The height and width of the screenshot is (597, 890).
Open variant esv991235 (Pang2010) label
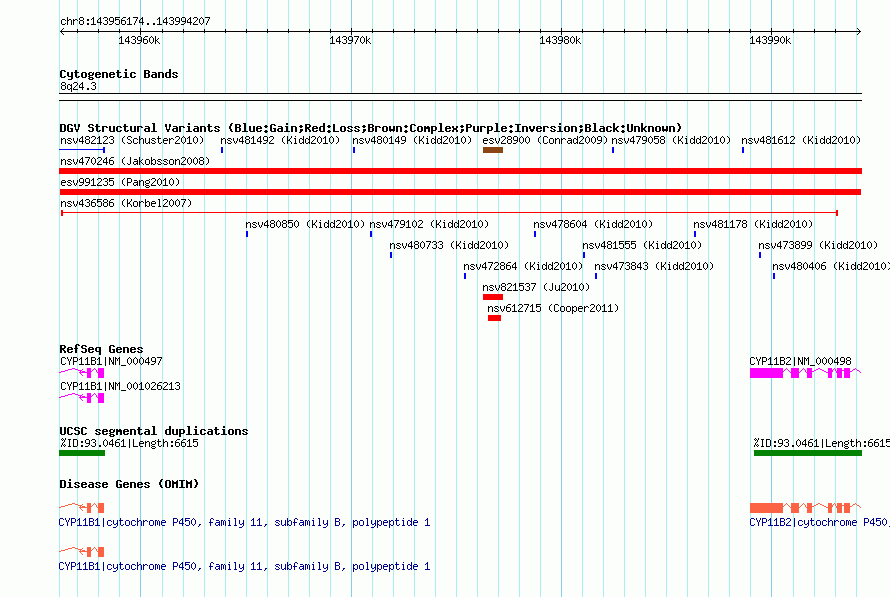tap(120, 182)
